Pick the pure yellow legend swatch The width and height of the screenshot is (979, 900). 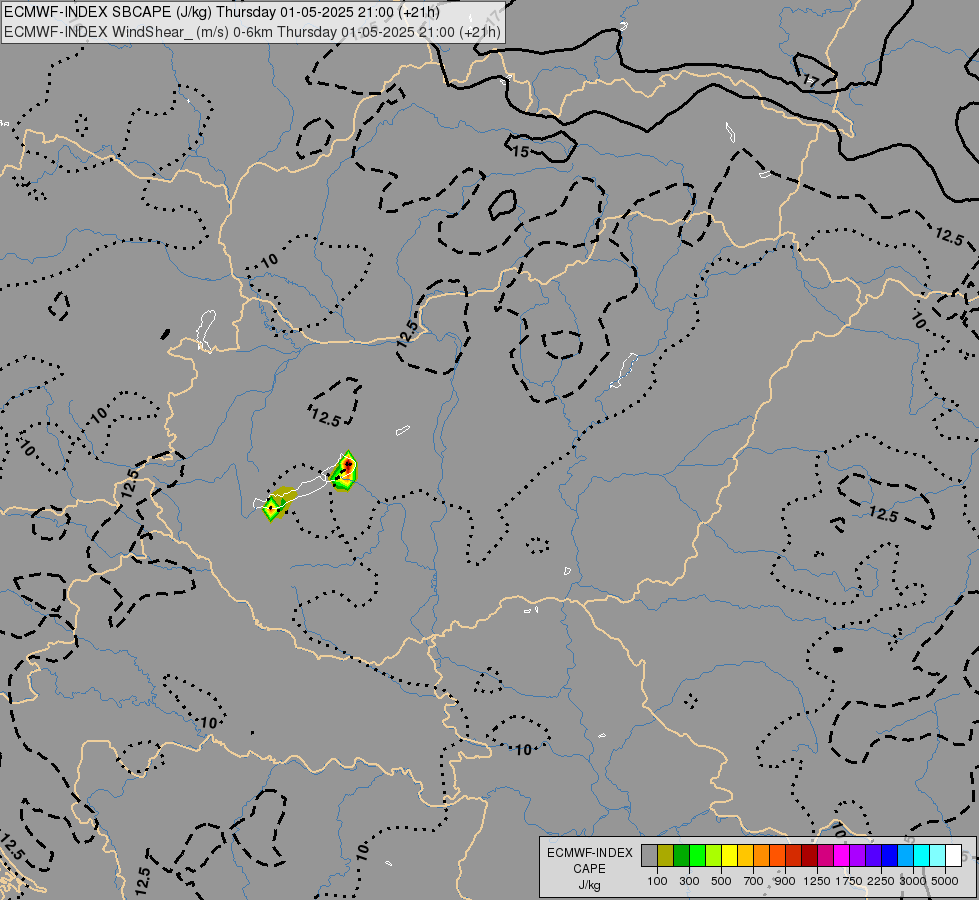(729, 855)
